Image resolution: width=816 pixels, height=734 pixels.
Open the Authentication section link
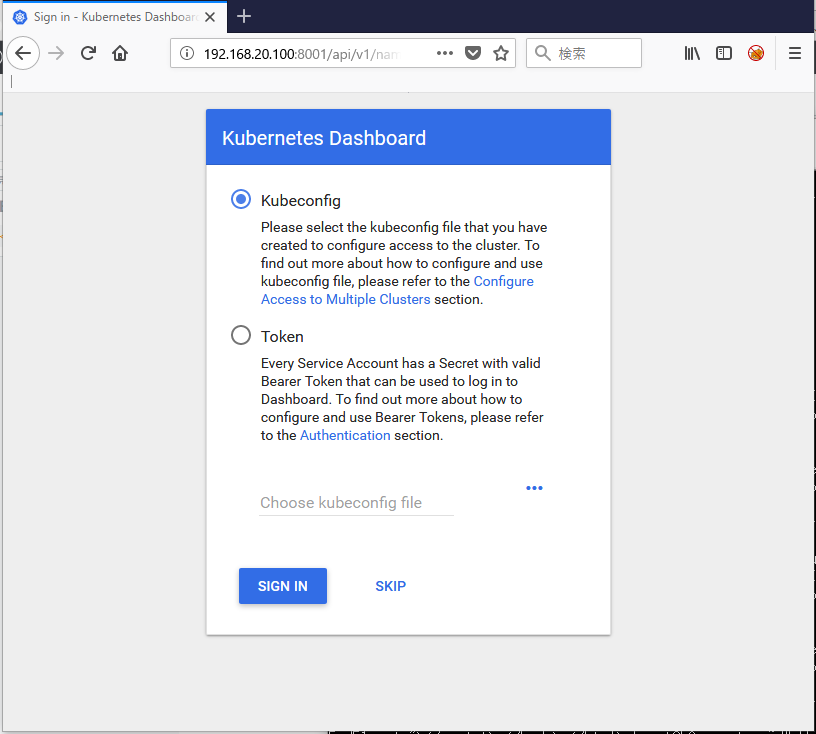click(x=345, y=435)
